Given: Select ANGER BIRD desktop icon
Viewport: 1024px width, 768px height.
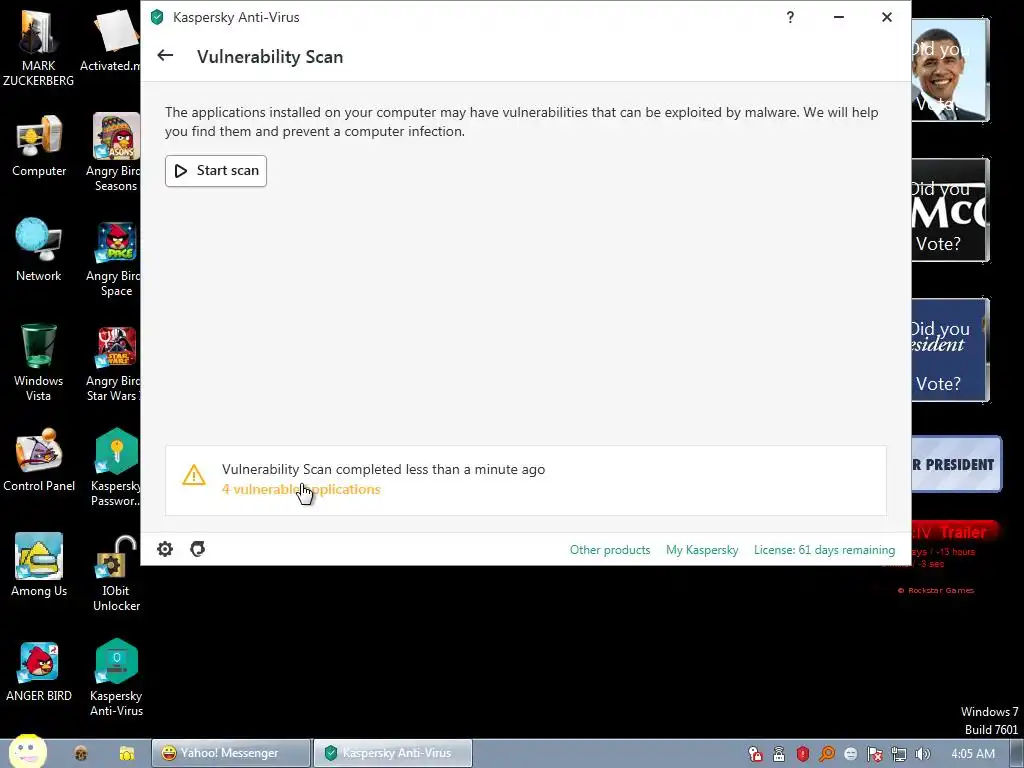Looking at the screenshot, I should [x=39, y=671].
